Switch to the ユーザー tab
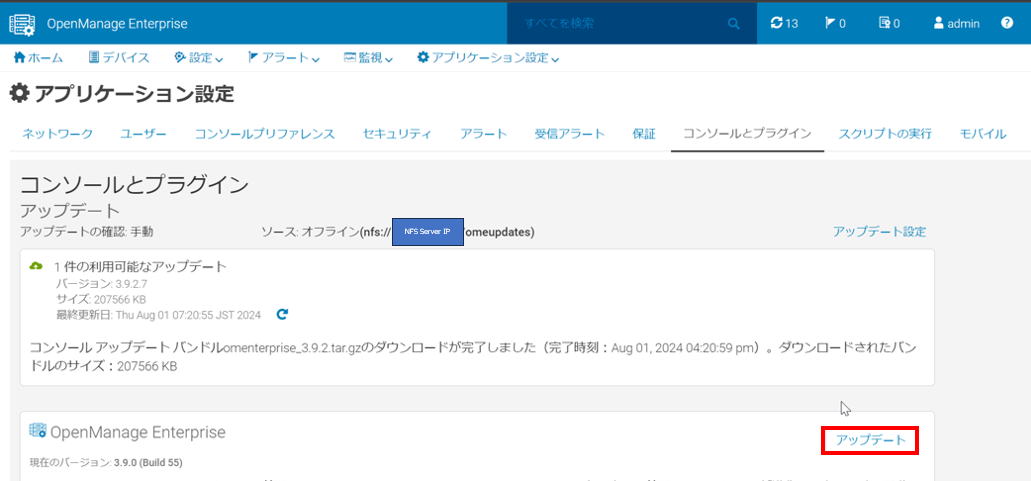1031x481 pixels. (143, 134)
